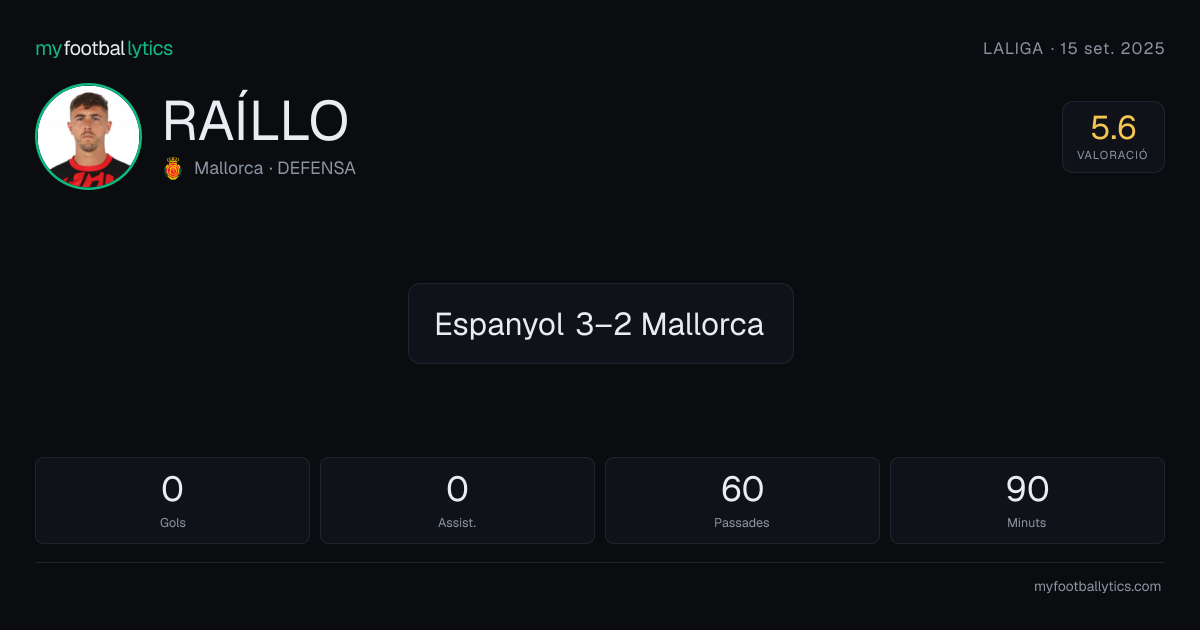
Task: Click the Gols label under zero
Action: (172, 523)
